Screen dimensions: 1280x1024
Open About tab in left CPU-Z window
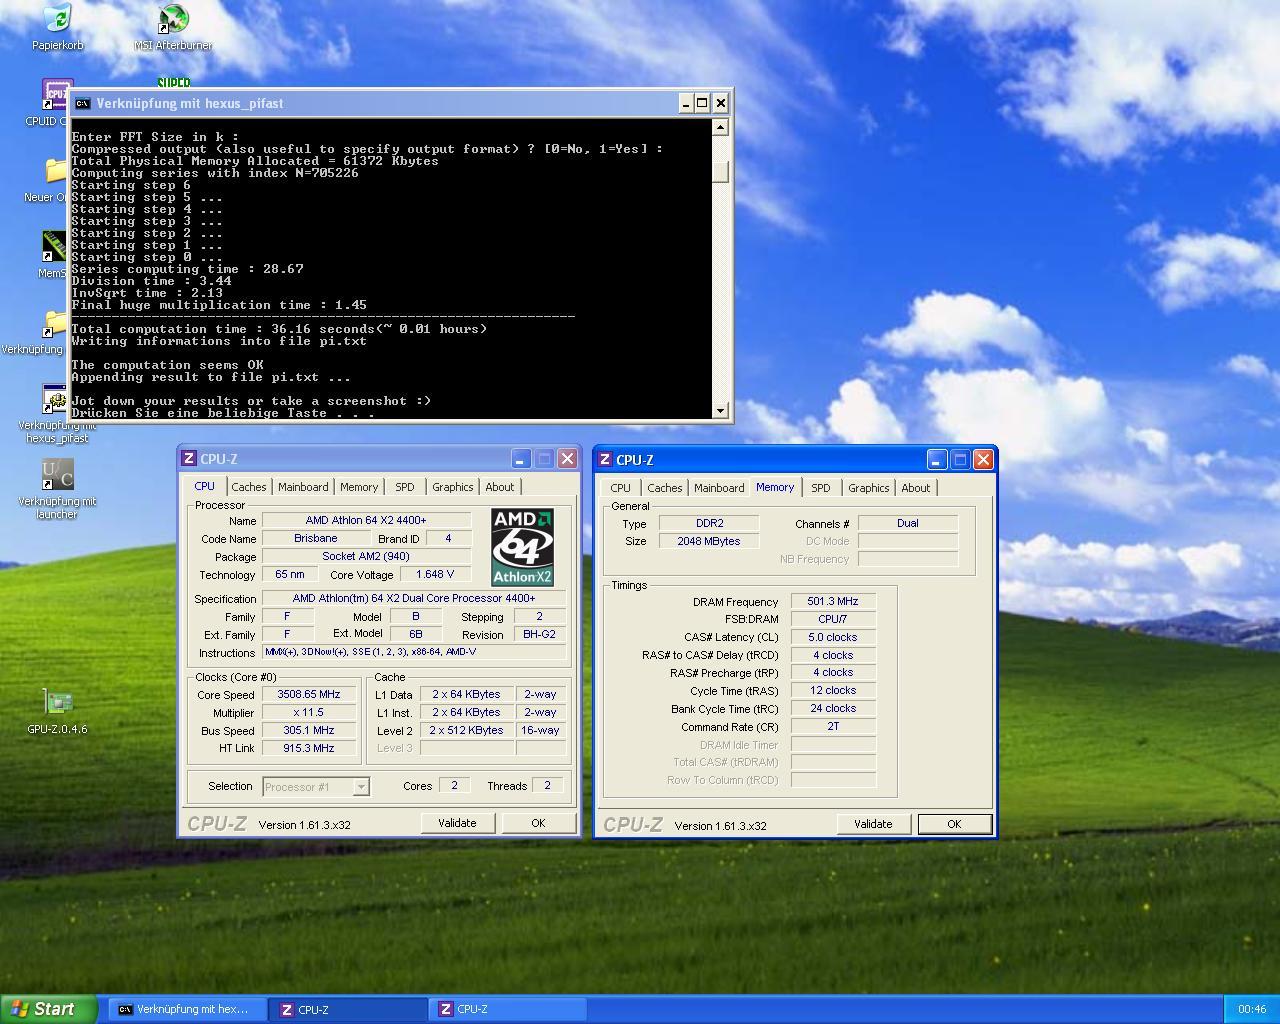(500, 487)
